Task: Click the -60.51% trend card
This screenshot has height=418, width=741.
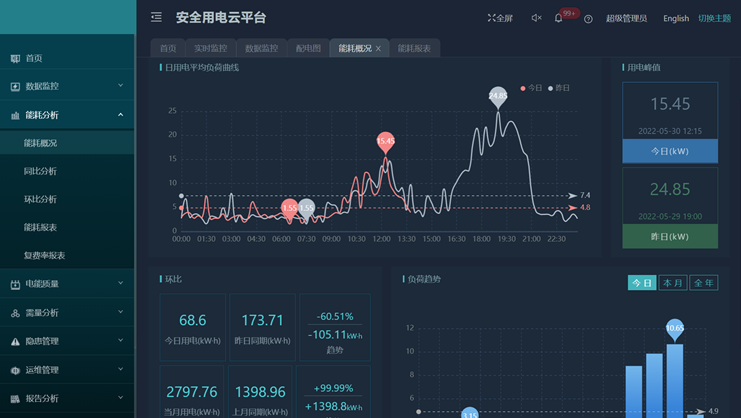Action: coord(335,327)
